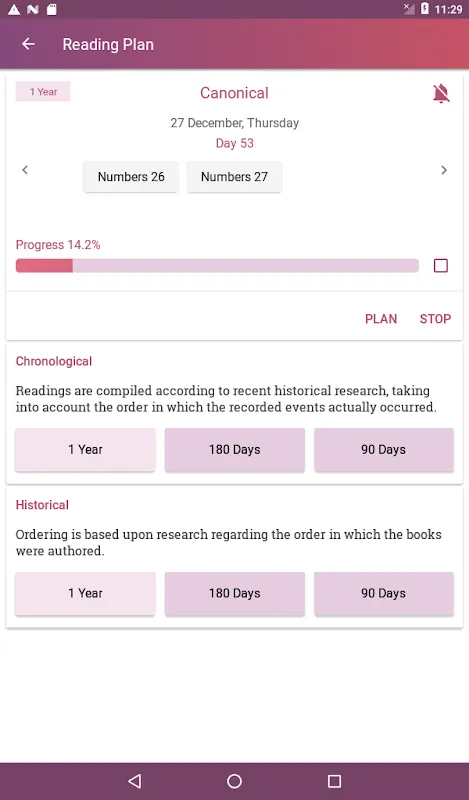Go to previous day with left chevron
This screenshot has height=800, width=469.
25,170
